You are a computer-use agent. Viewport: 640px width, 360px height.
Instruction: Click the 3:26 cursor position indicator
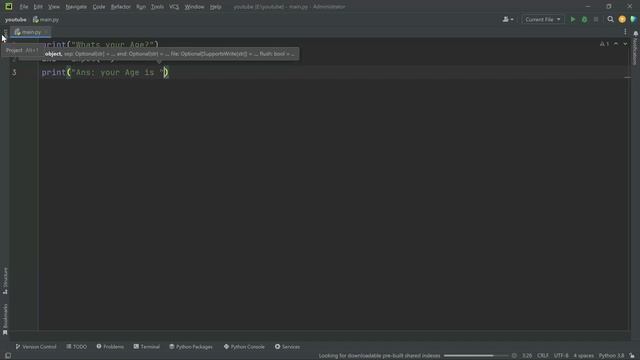(x=527, y=356)
